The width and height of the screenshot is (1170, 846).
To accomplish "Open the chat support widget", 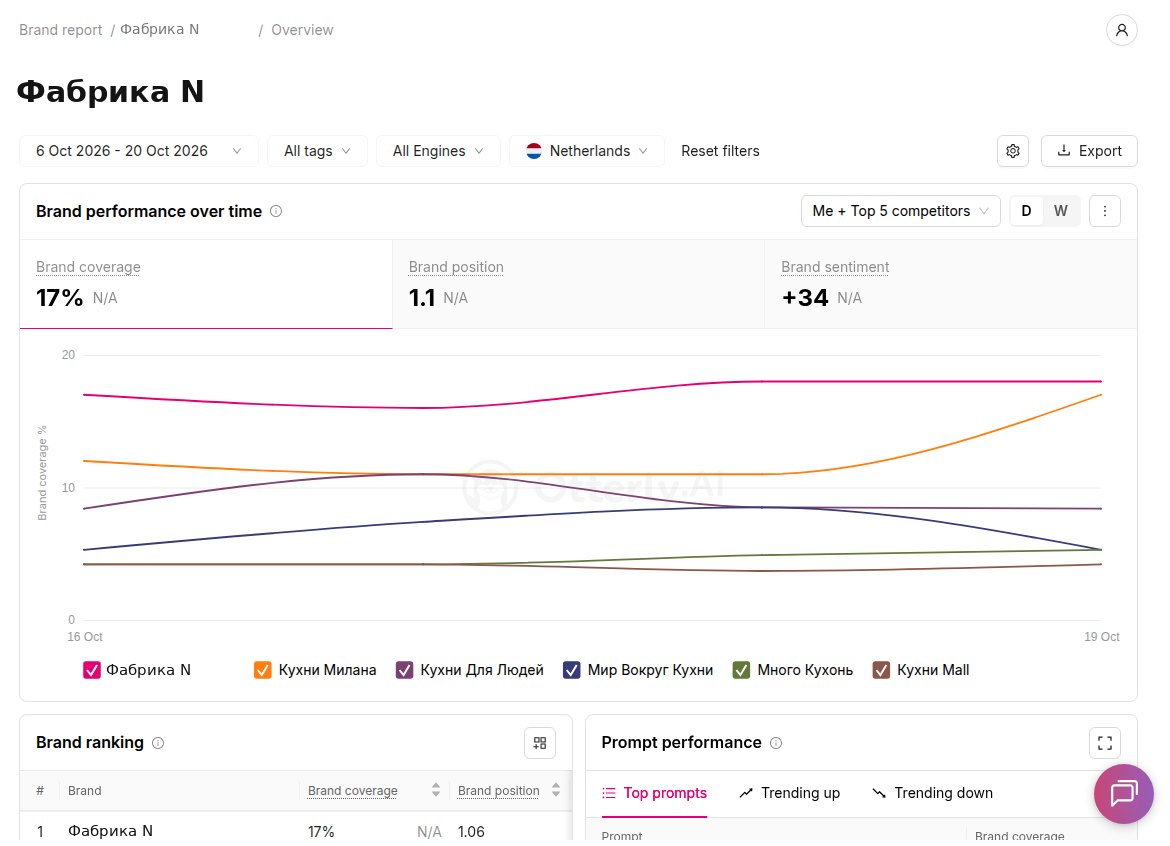I will tap(1123, 794).
